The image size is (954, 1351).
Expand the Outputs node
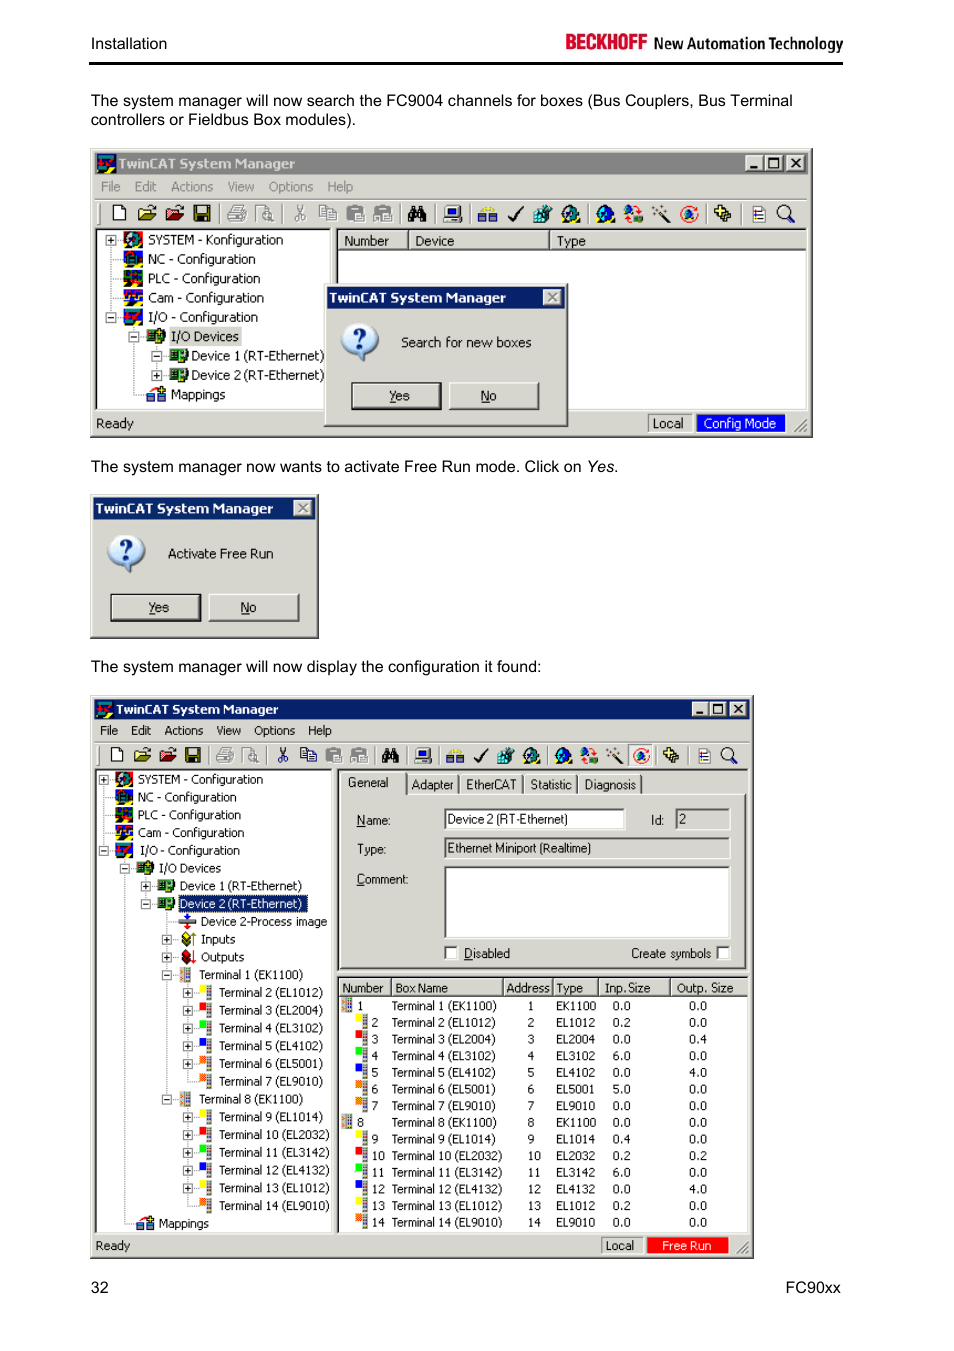[x=167, y=958]
